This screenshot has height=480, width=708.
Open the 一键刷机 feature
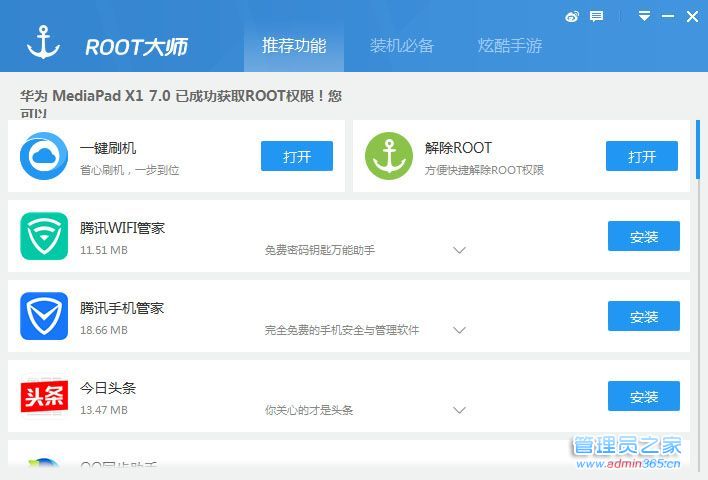(x=297, y=156)
